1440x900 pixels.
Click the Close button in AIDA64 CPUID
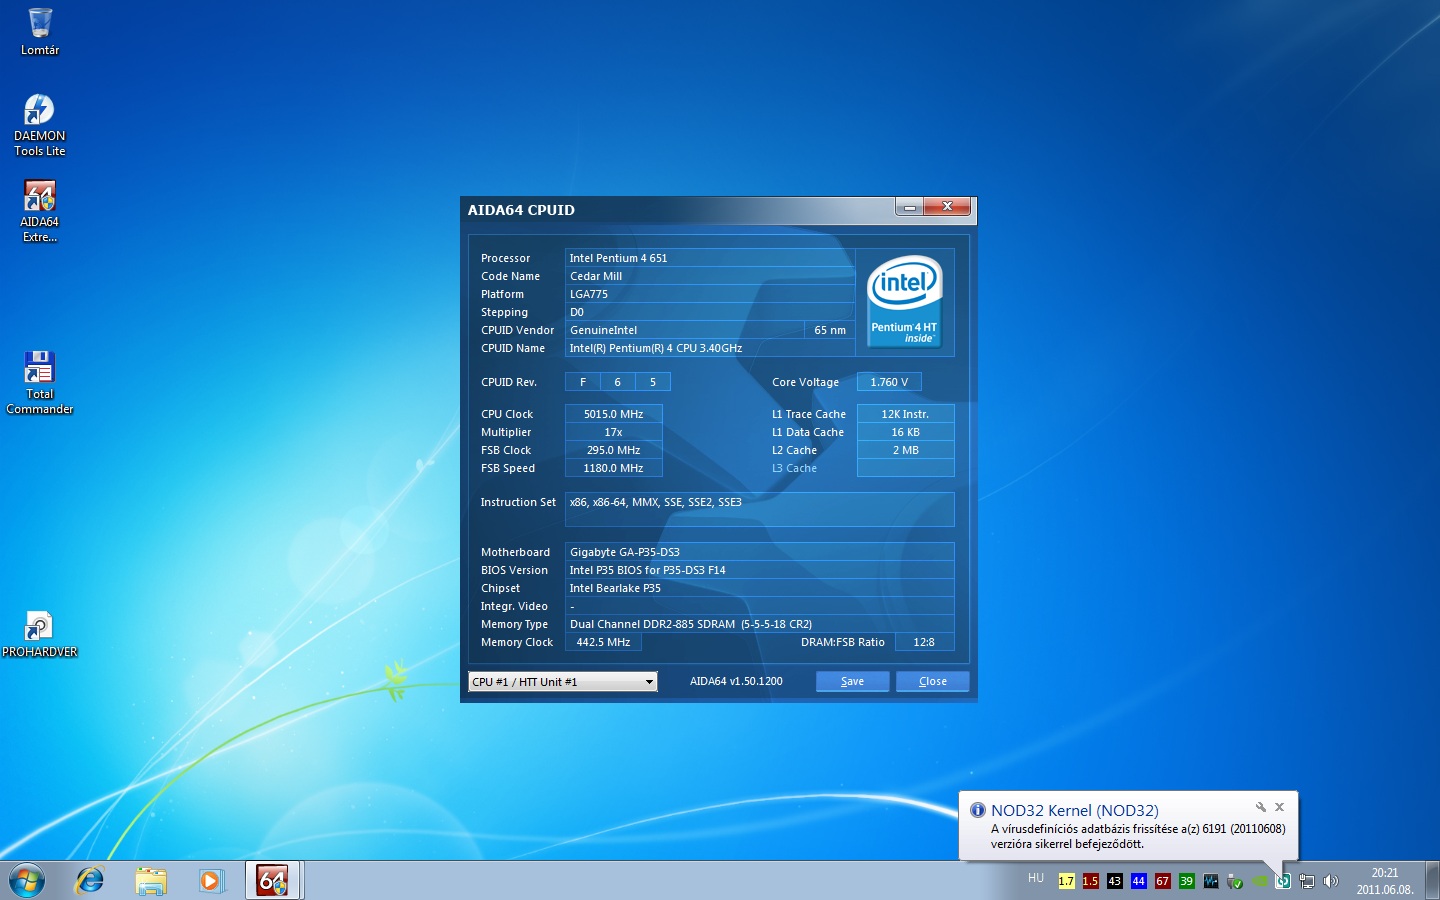(932, 681)
